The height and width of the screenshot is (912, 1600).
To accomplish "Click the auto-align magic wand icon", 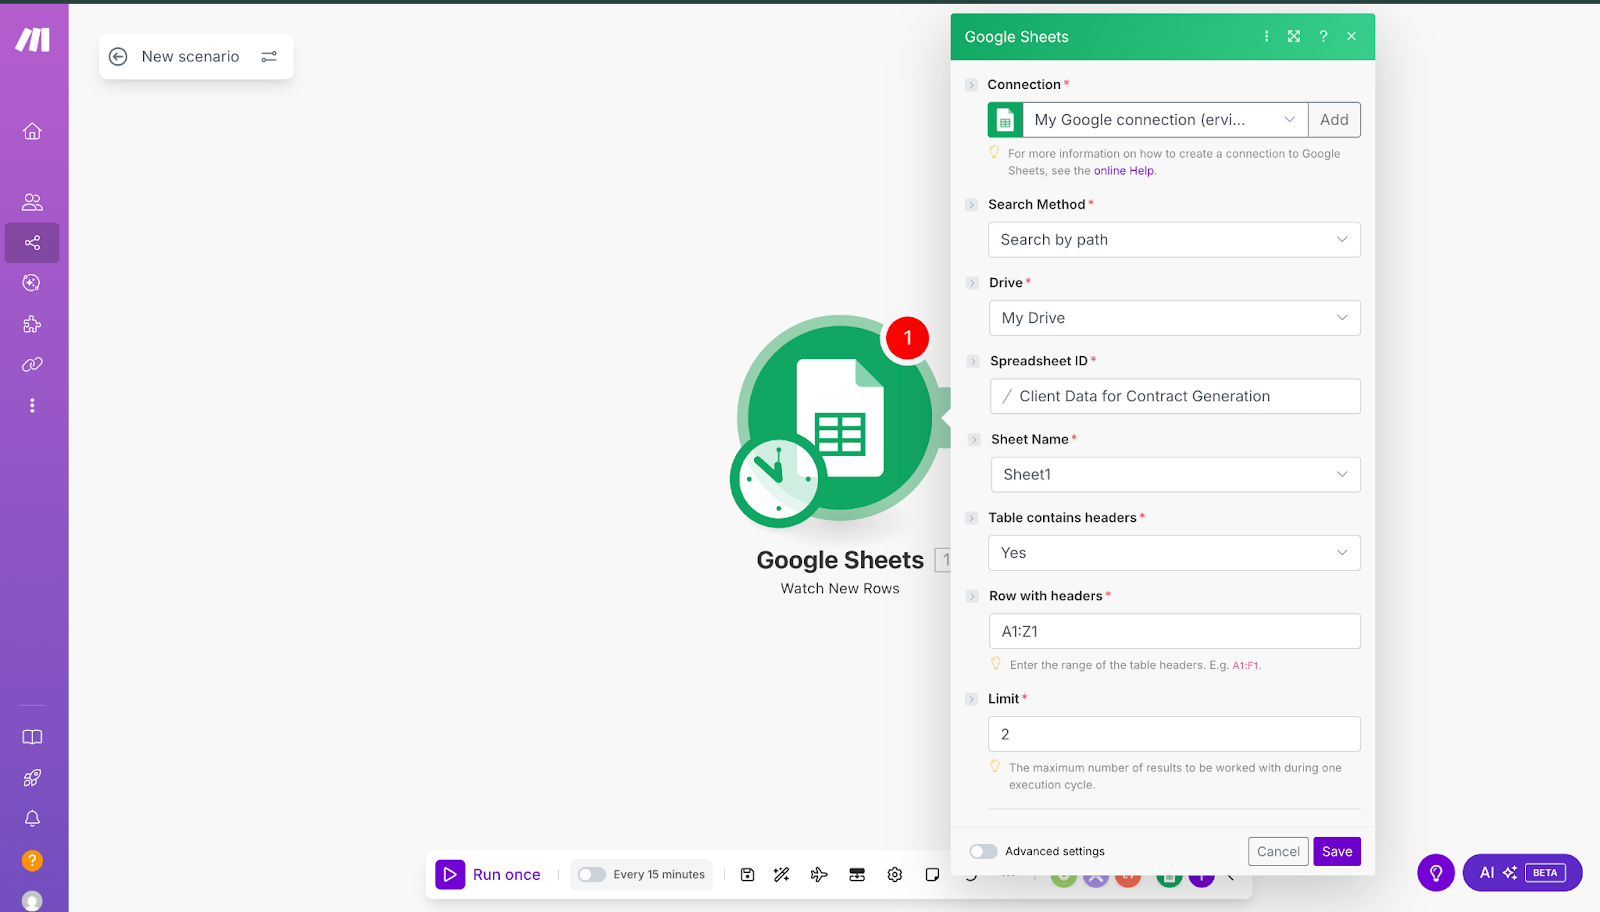I will click(782, 875).
